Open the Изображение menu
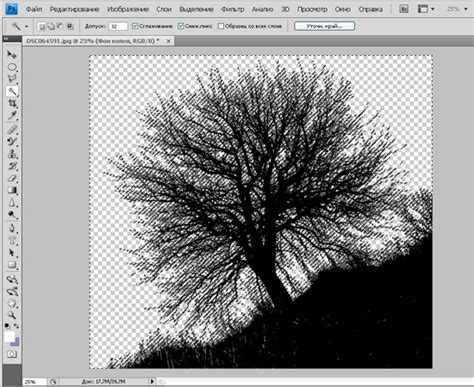Image resolution: width=474 pixels, height=387 pixels. [x=128, y=9]
